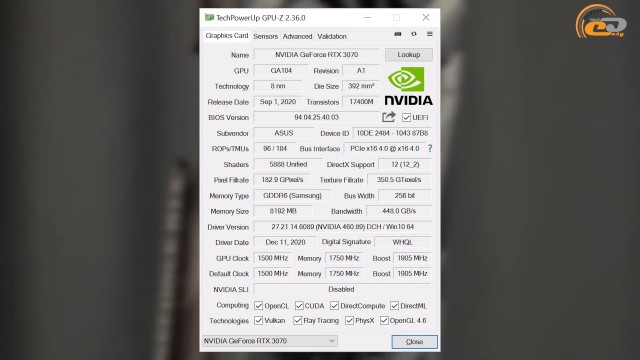Click the GPU Clock row Boost 1905 MHz
This screenshot has height=360, width=640.
pyautogui.click(x=412, y=258)
